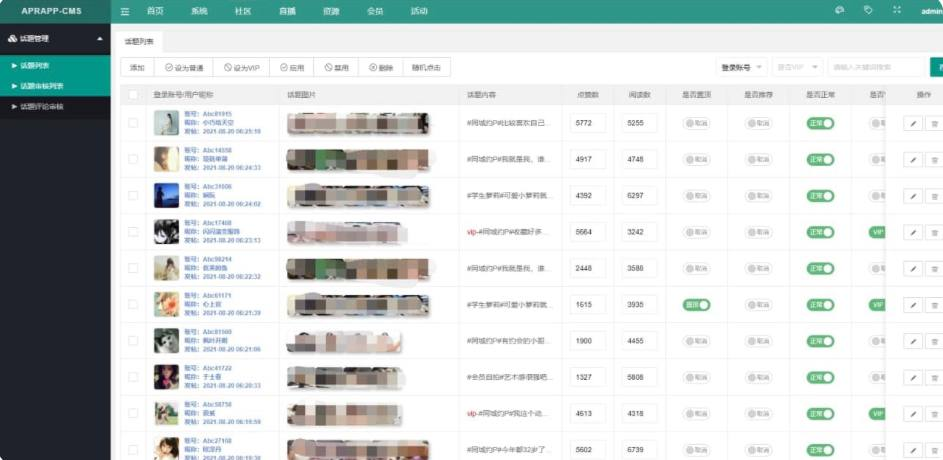
Task: Turn off the green 置顶 switch in 1615 row
Action: (696, 305)
